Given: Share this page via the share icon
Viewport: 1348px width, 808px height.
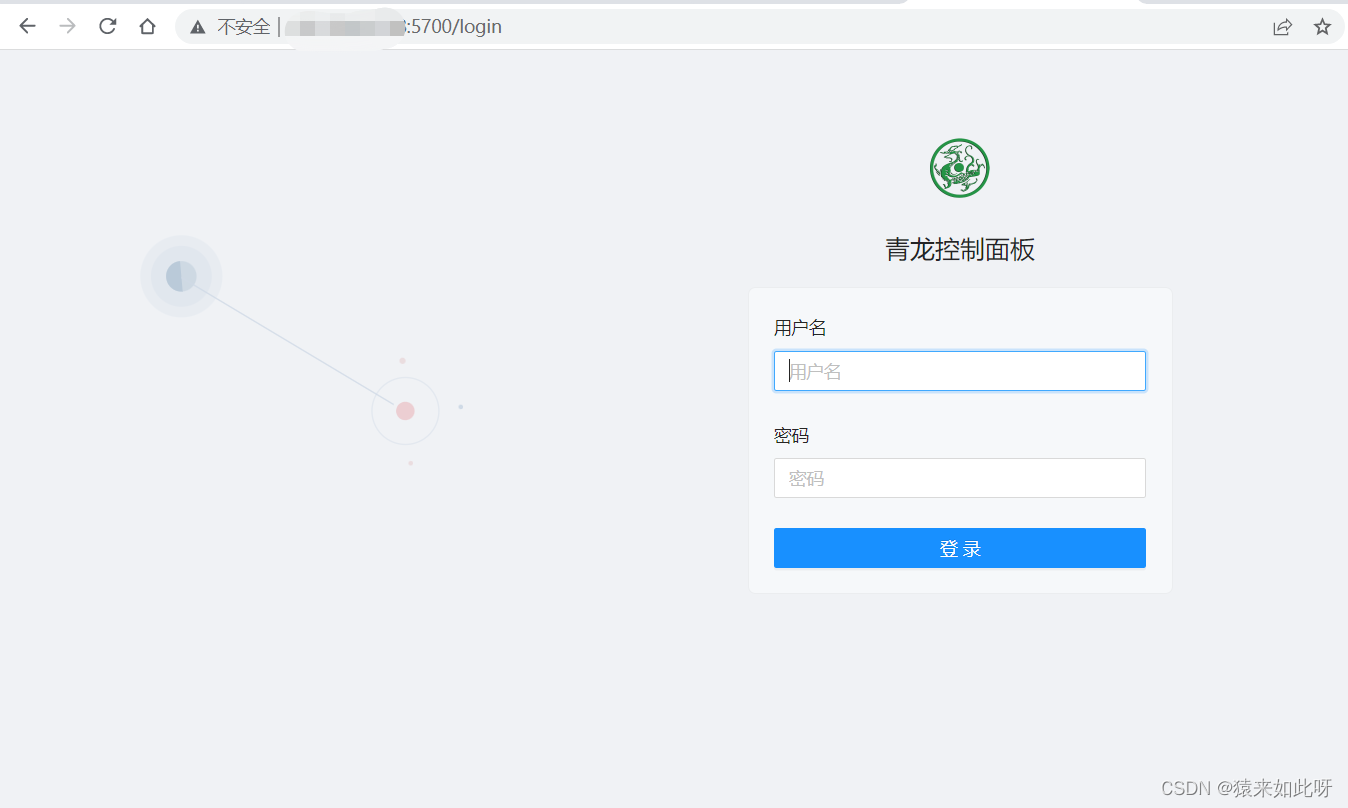Looking at the screenshot, I should pyautogui.click(x=1282, y=27).
